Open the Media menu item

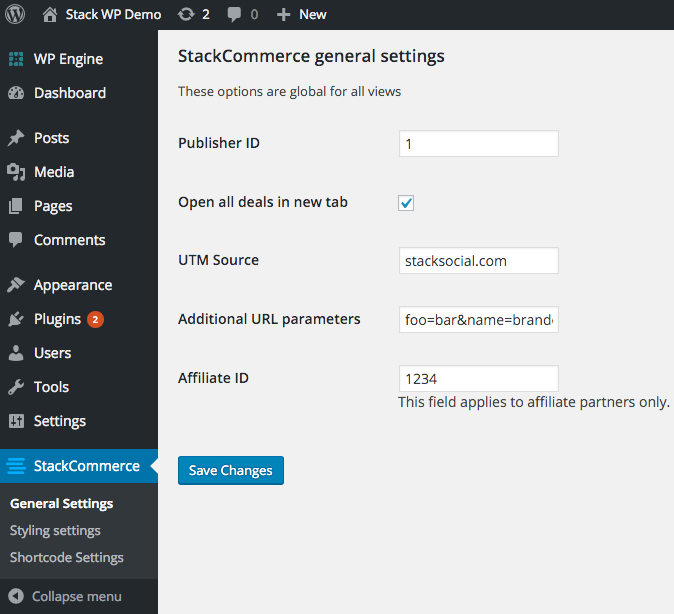tap(54, 172)
